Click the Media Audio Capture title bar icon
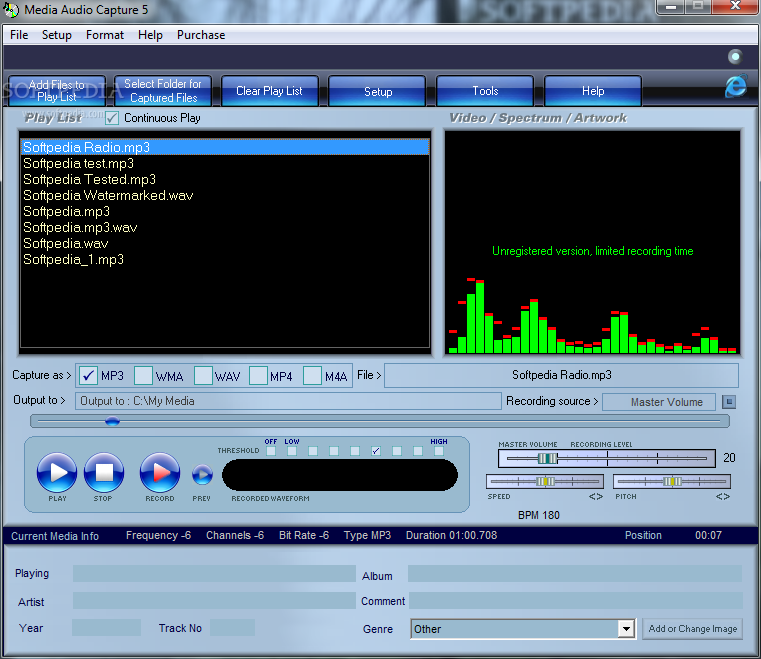The width and height of the screenshot is (761, 659). pyautogui.click(x=11, y=10)
